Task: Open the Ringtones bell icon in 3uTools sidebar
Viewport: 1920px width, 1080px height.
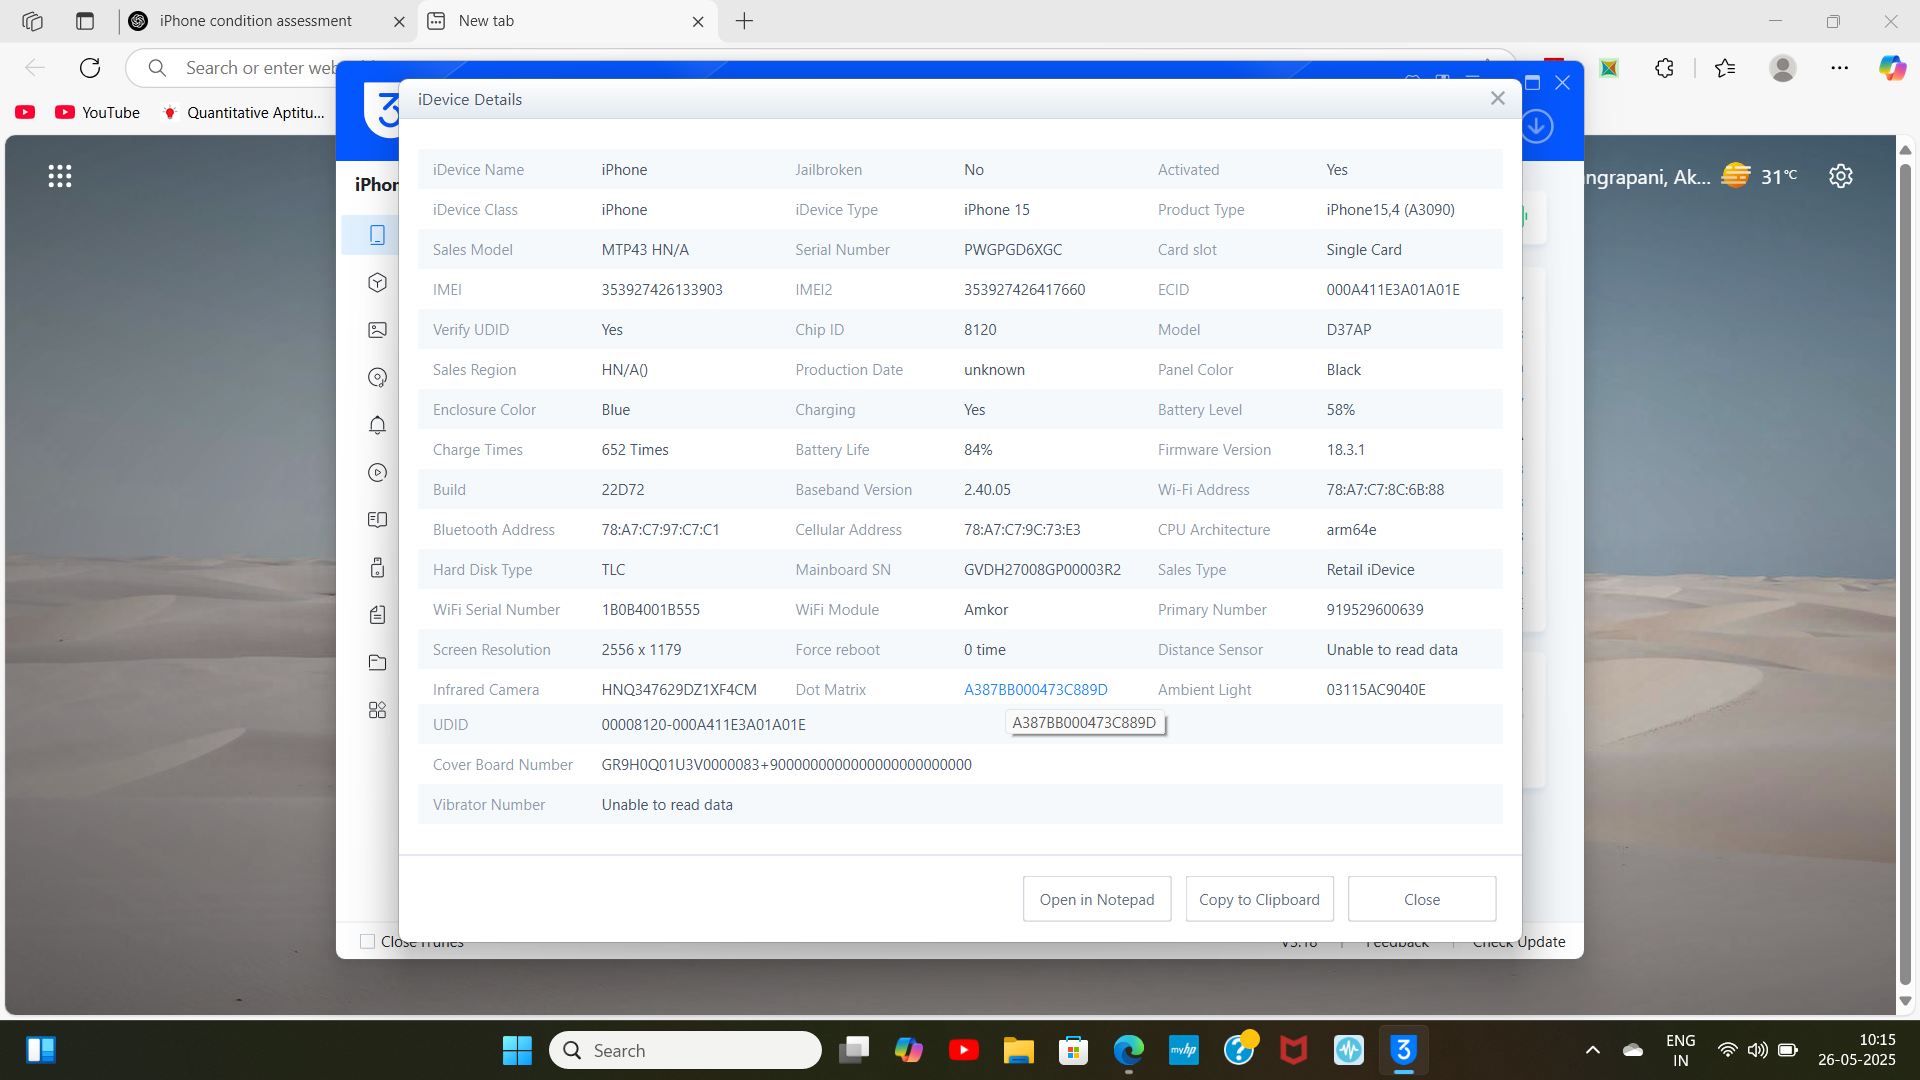Action: pos(377,425)
